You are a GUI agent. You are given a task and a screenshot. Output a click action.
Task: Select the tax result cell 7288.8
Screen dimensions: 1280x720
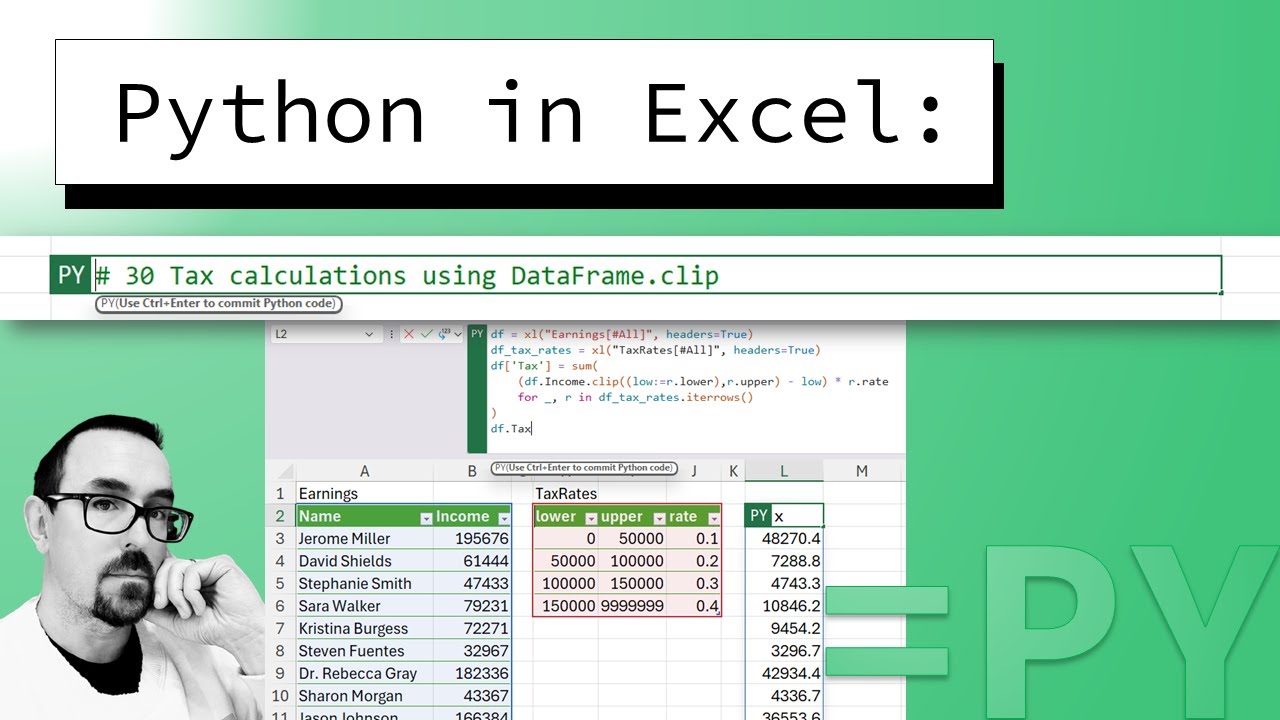click(x=784, y=561)
